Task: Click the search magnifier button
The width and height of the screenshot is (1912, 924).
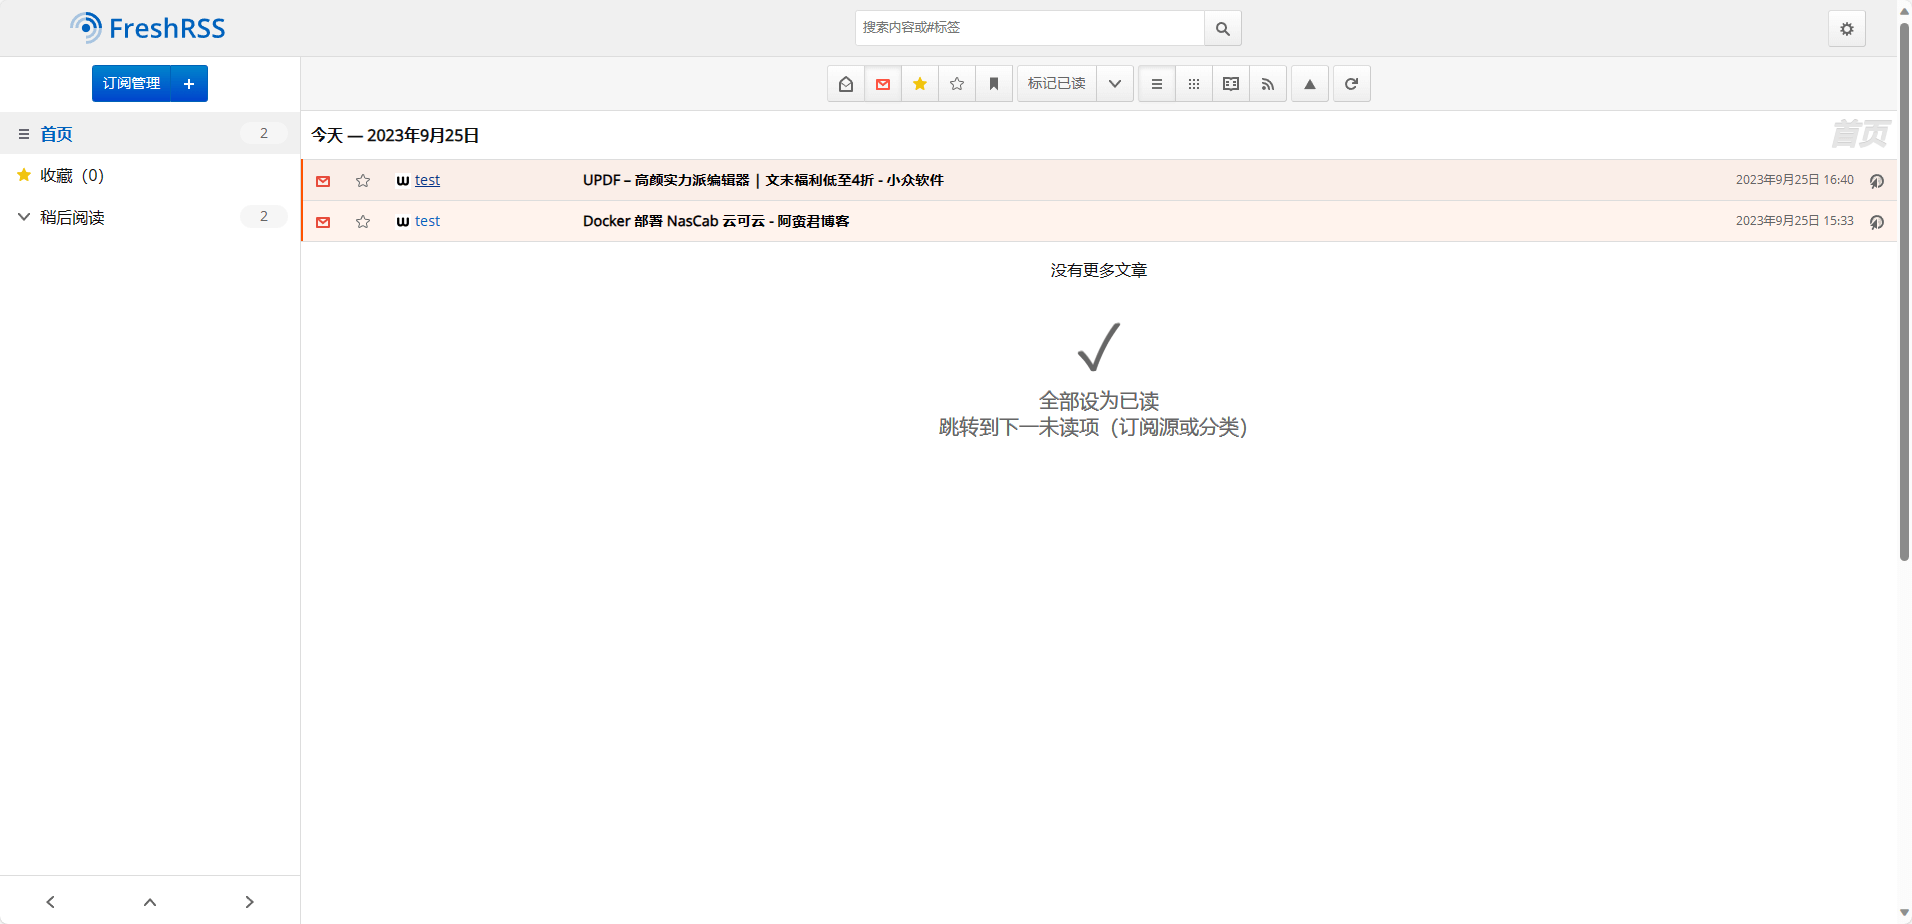Action: [x=1222, y=29]
